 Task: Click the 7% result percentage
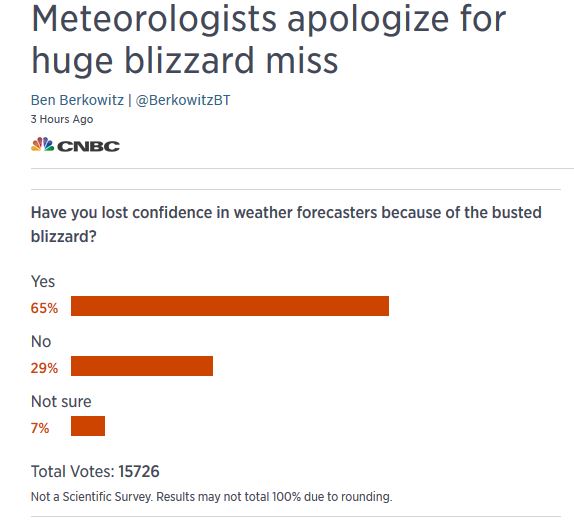(x=40, y=428)
